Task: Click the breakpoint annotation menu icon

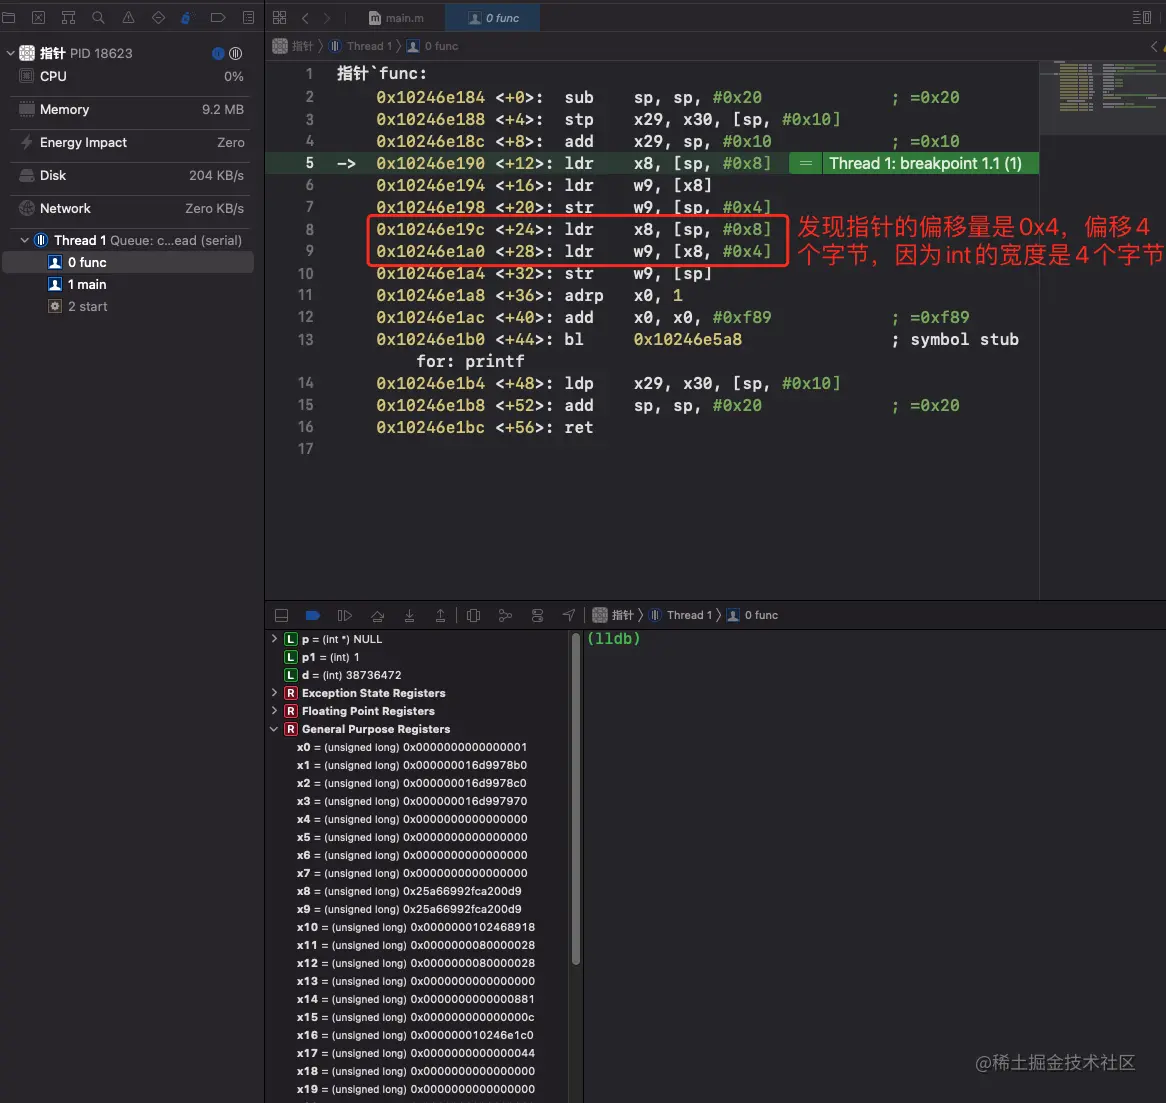Action: click(805, 164)
